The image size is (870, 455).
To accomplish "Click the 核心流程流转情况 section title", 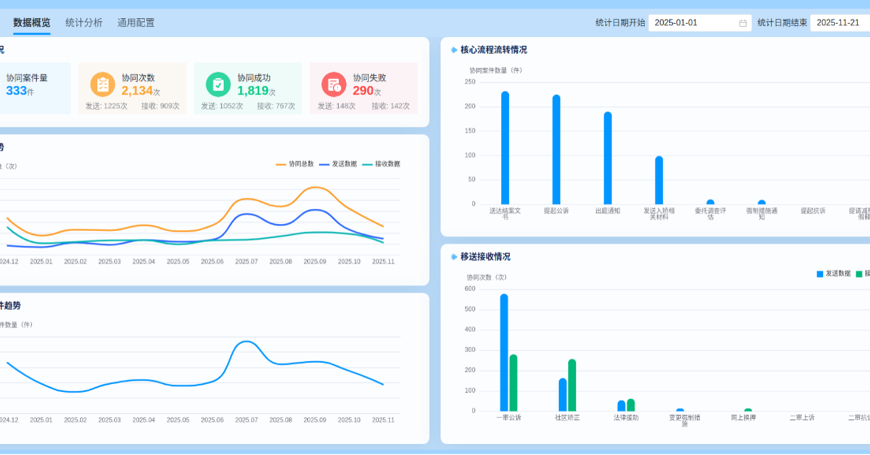I will 494,50.
